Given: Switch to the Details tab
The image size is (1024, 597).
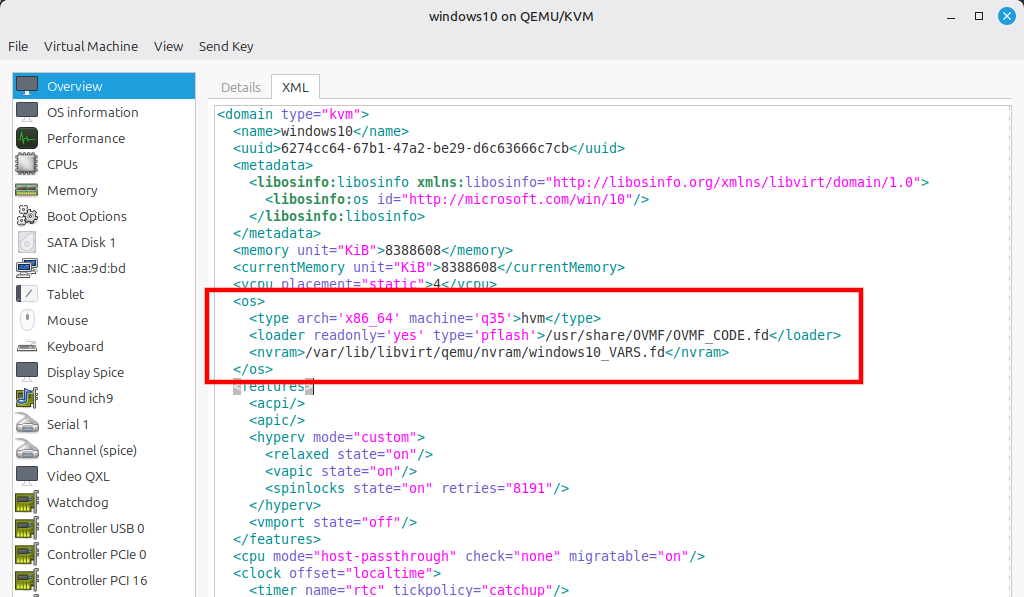Looking at the screenshot, I should click(240, 87).
